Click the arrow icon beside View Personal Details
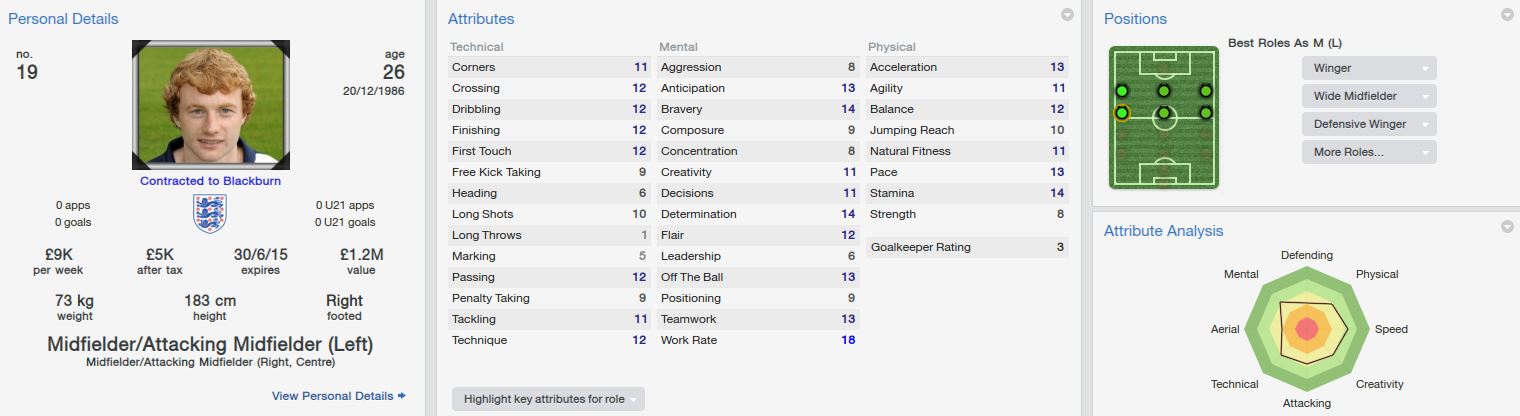This screenshot has width=1520, height=416. tap(402, 396)
